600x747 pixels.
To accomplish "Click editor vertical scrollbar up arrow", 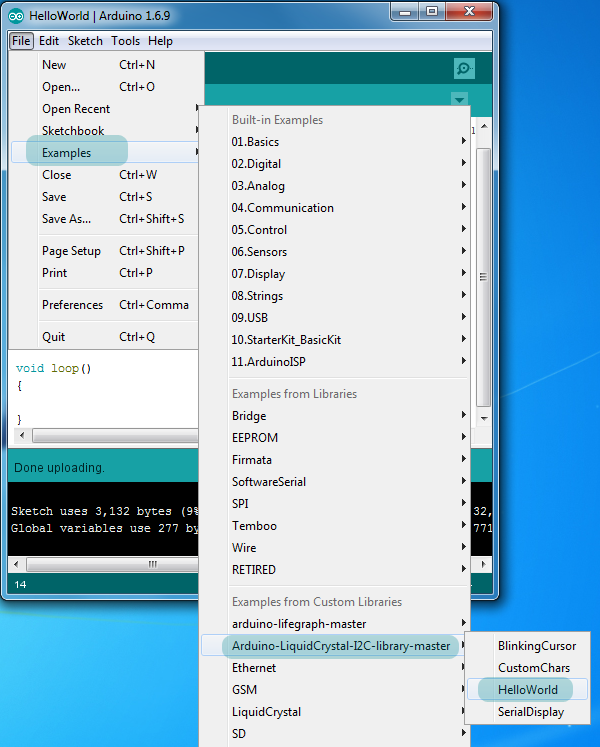I will tap(484, 126).
